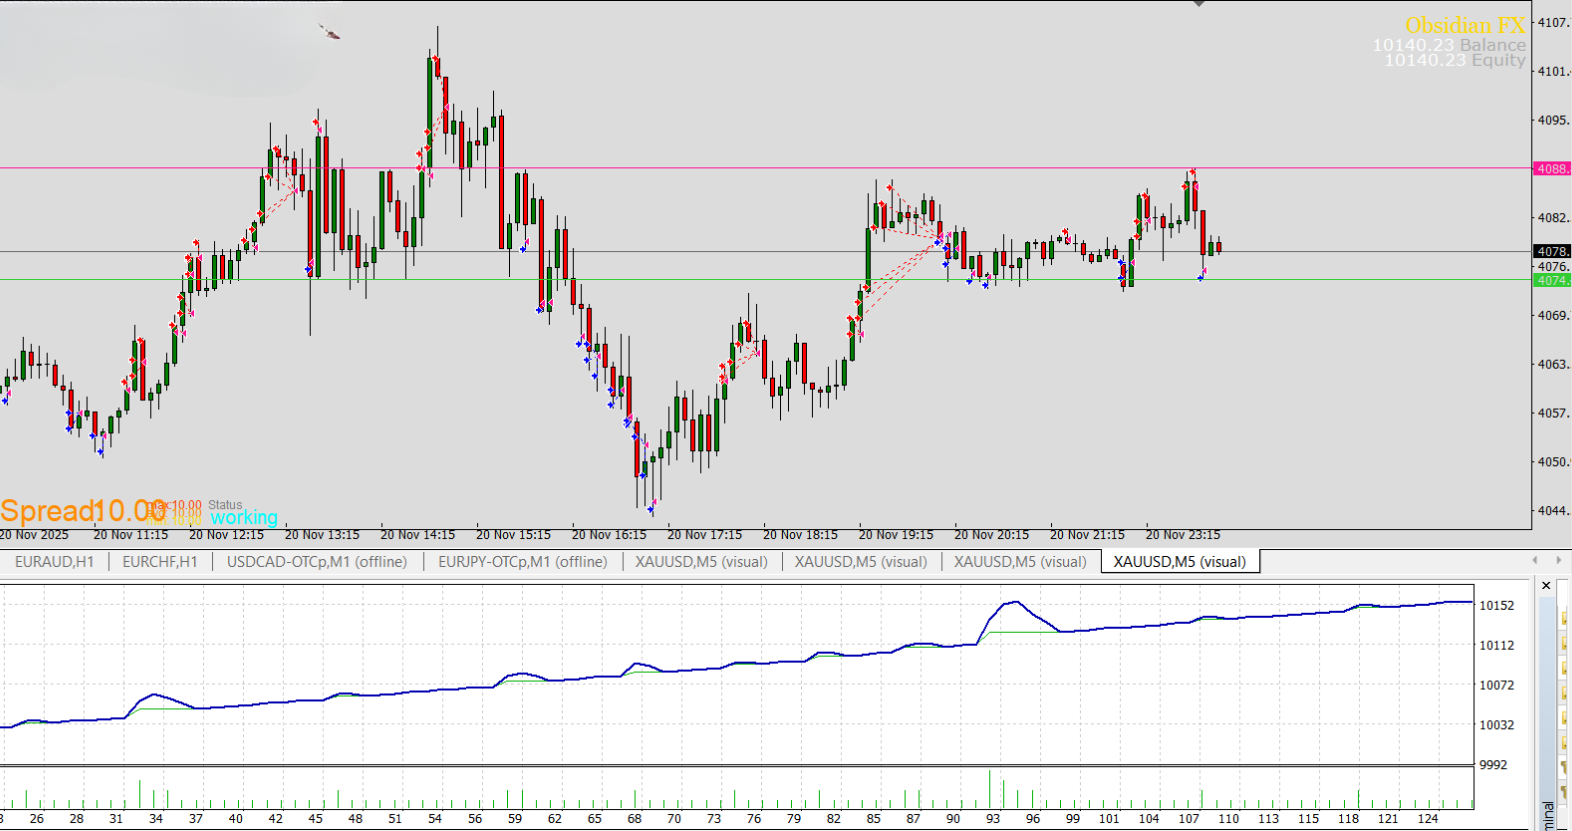Click the yellow 'Obsidian FX' title text
Image resolution: width=1572 pixels, height=831 pixels.
pyautogui.click(x=1465, y=25)
